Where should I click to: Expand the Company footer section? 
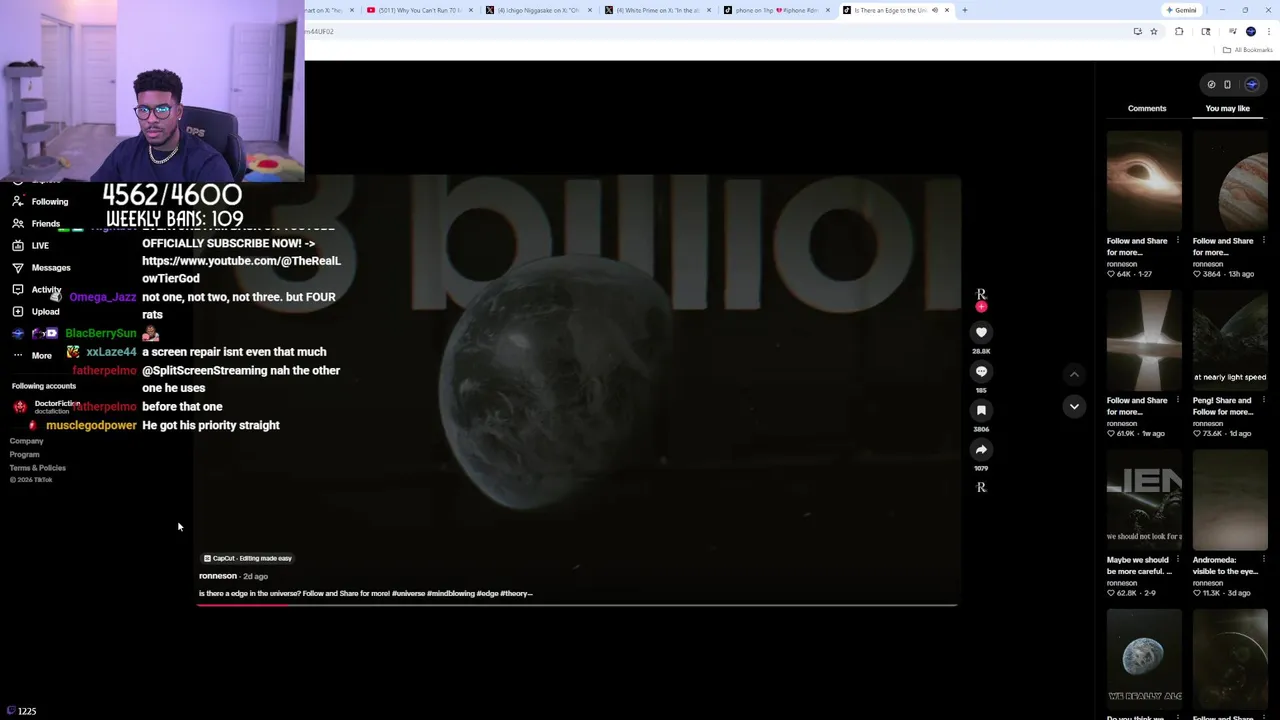pos(27,441)
